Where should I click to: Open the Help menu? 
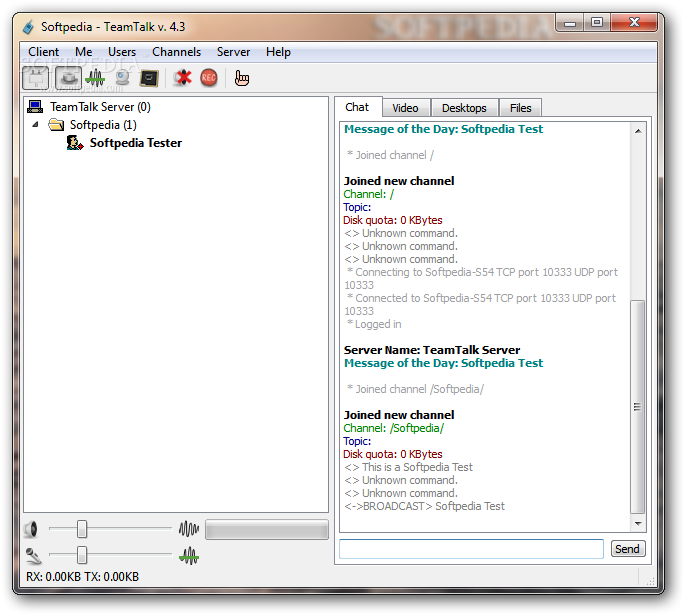coord(278,52)
